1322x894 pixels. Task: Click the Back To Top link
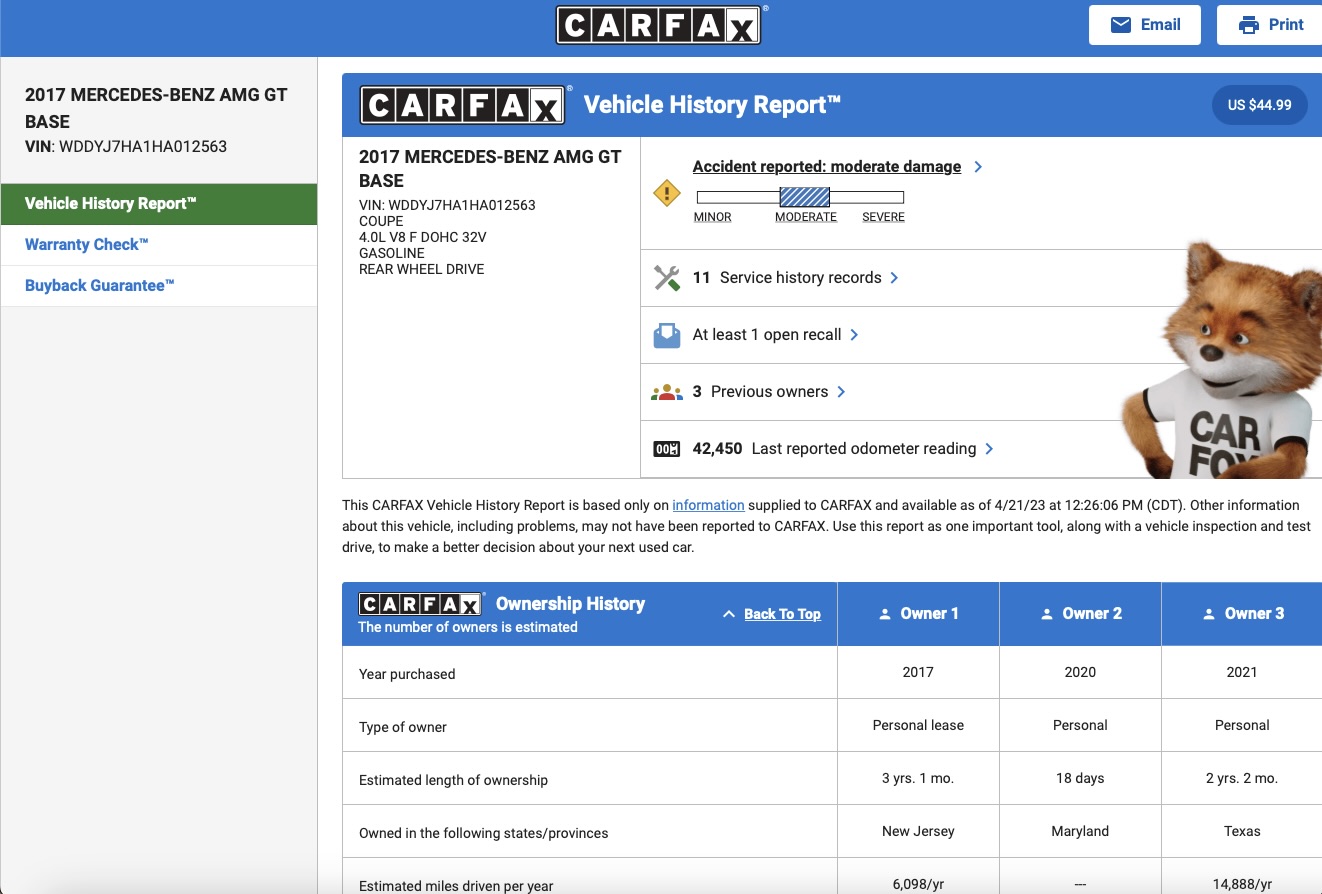pyautogui.click(x=782, y=614)
